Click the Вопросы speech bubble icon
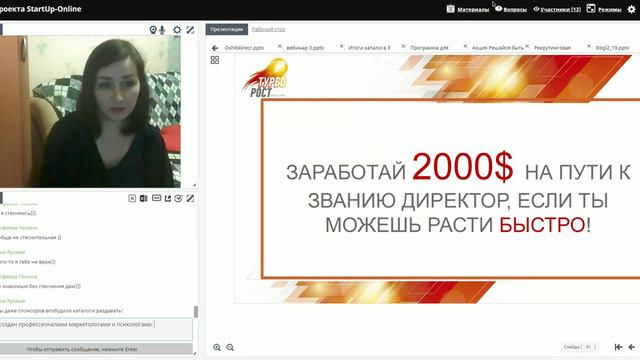Screen dimensions: 640x360 [x=498, y=9]
